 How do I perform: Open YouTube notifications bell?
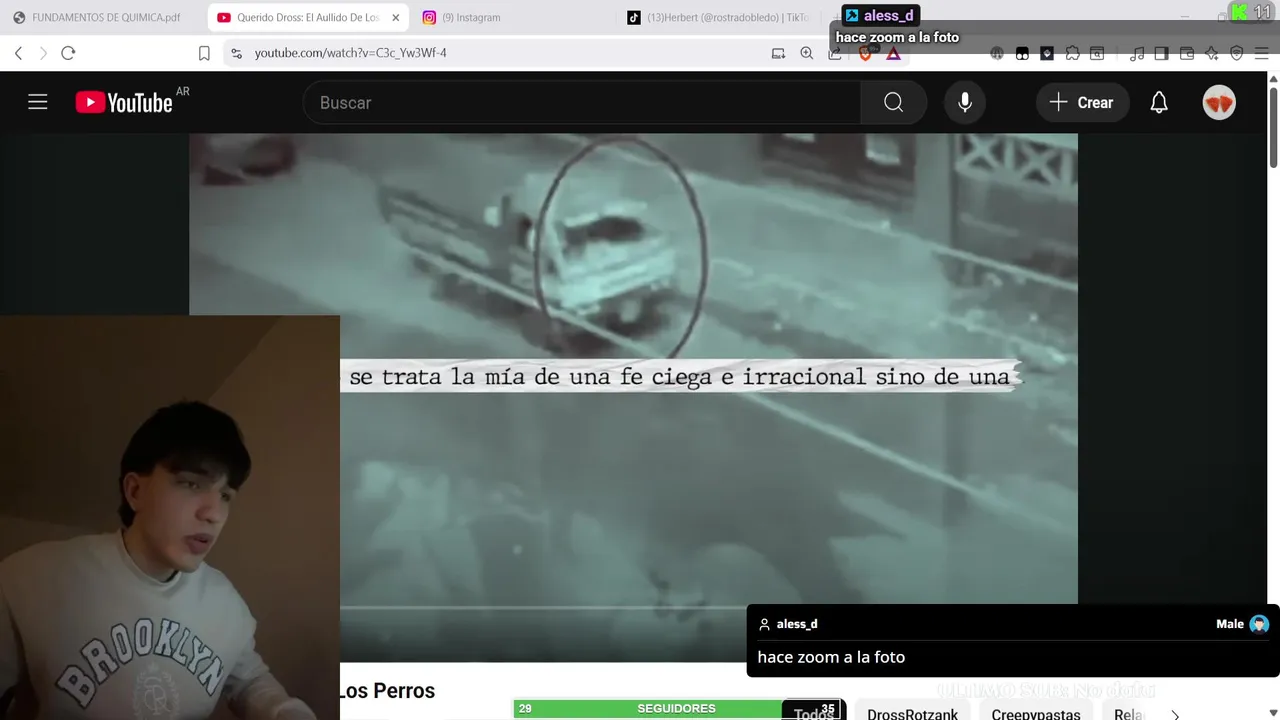tap(1159, 102)
